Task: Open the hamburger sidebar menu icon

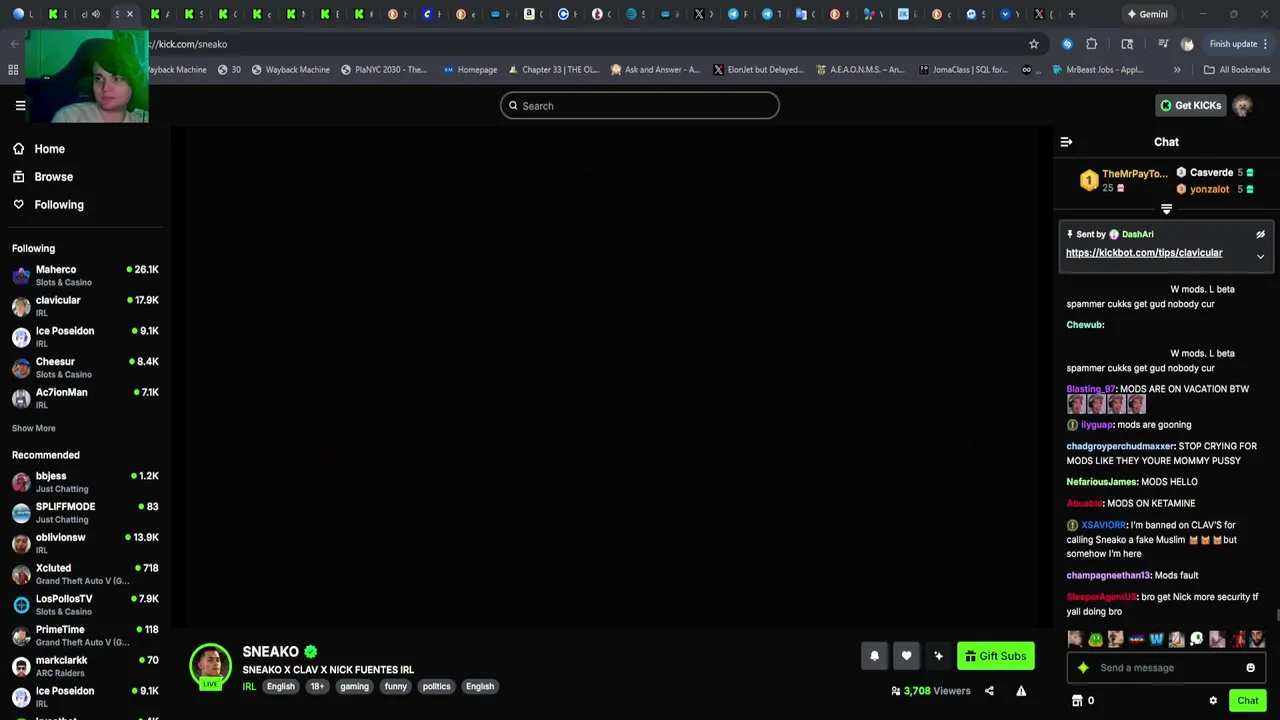Action: (x=20, y=105)
